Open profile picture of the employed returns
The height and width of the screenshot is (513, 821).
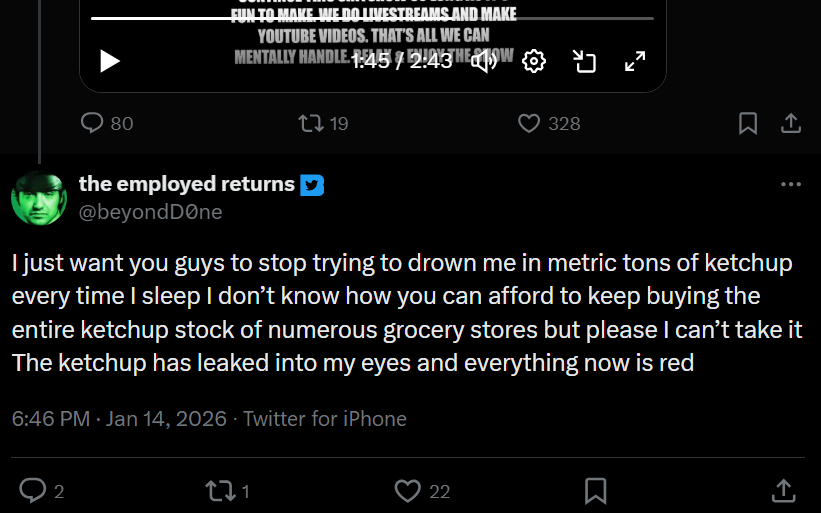tap(39, 198)
